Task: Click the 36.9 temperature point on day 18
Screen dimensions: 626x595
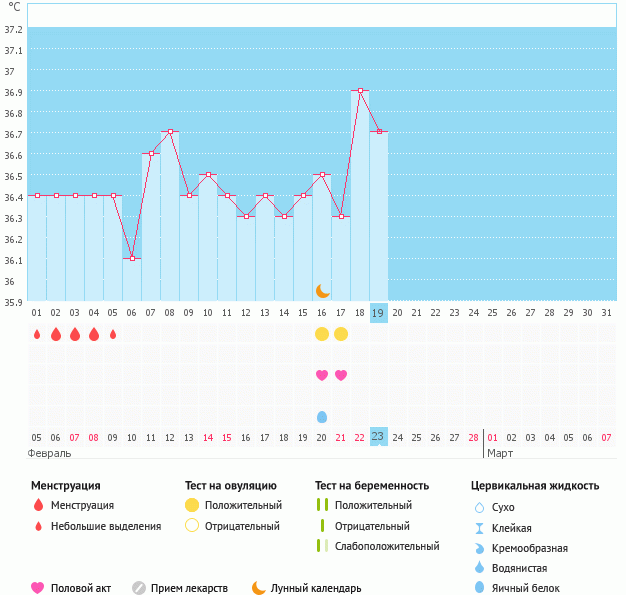Action: click(x=360, y=90)
